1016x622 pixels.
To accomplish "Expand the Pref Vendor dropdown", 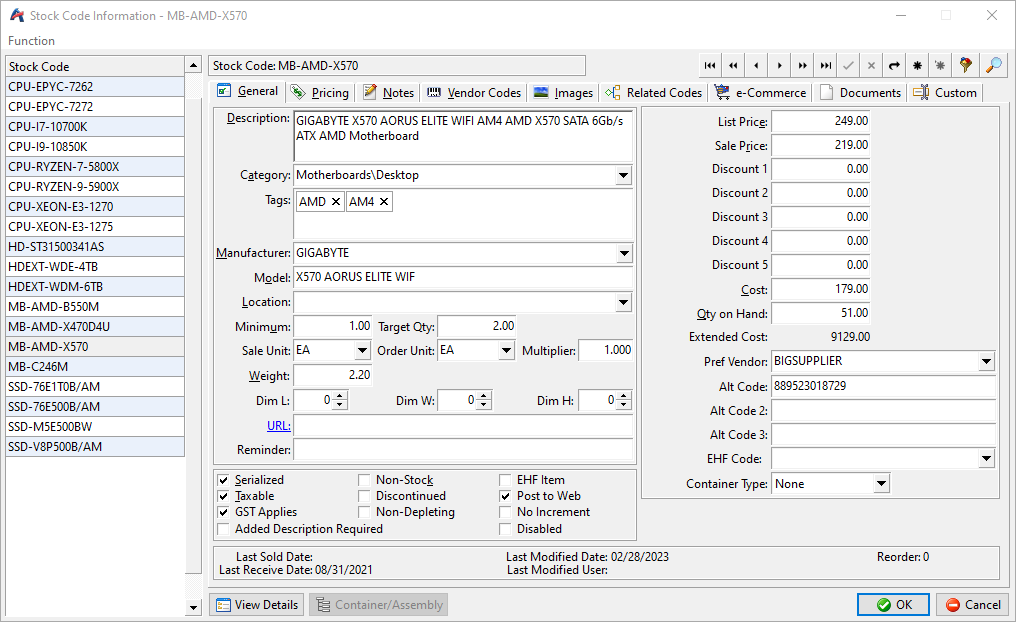I will (x=986, y=362).
